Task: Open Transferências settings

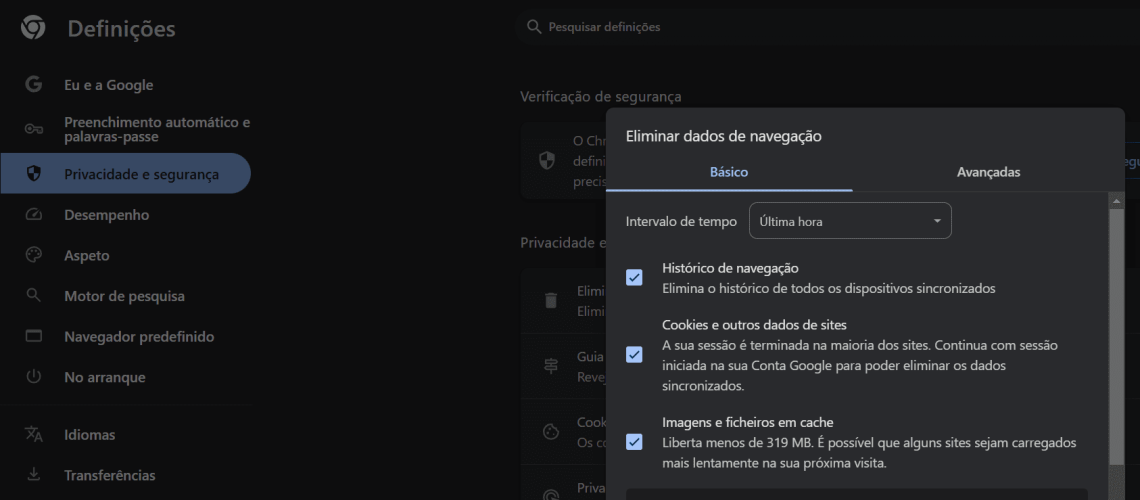Action: pyautogui.click(x=126, y=475)
